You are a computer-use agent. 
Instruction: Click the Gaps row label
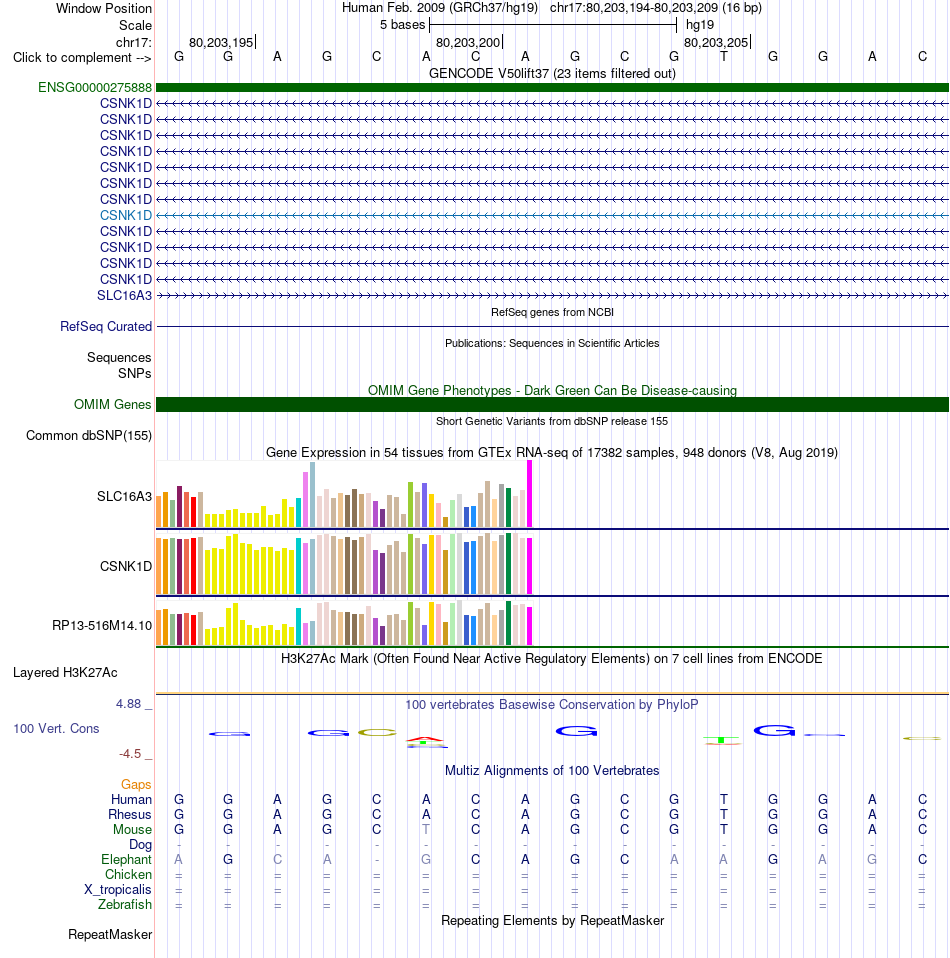click(136, 784)
